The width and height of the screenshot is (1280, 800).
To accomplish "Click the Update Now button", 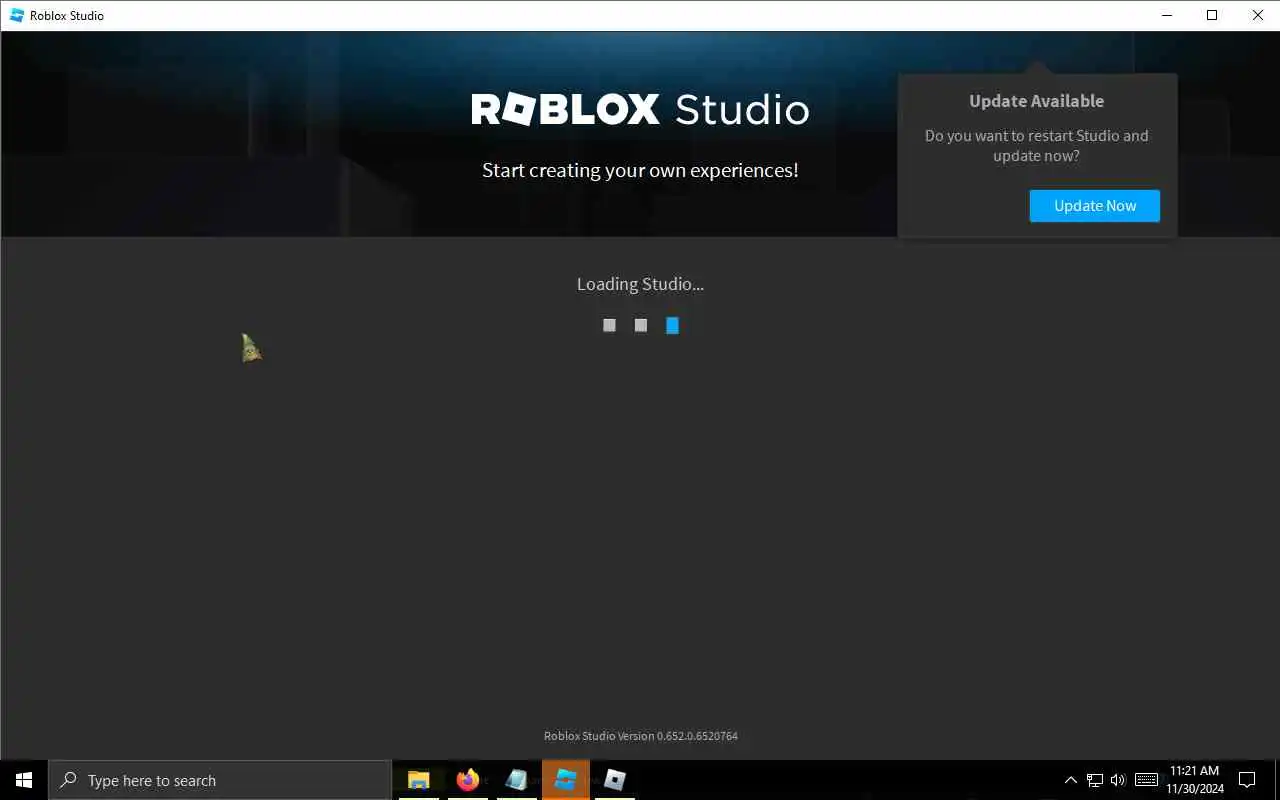I will (x=1094, y=206).
